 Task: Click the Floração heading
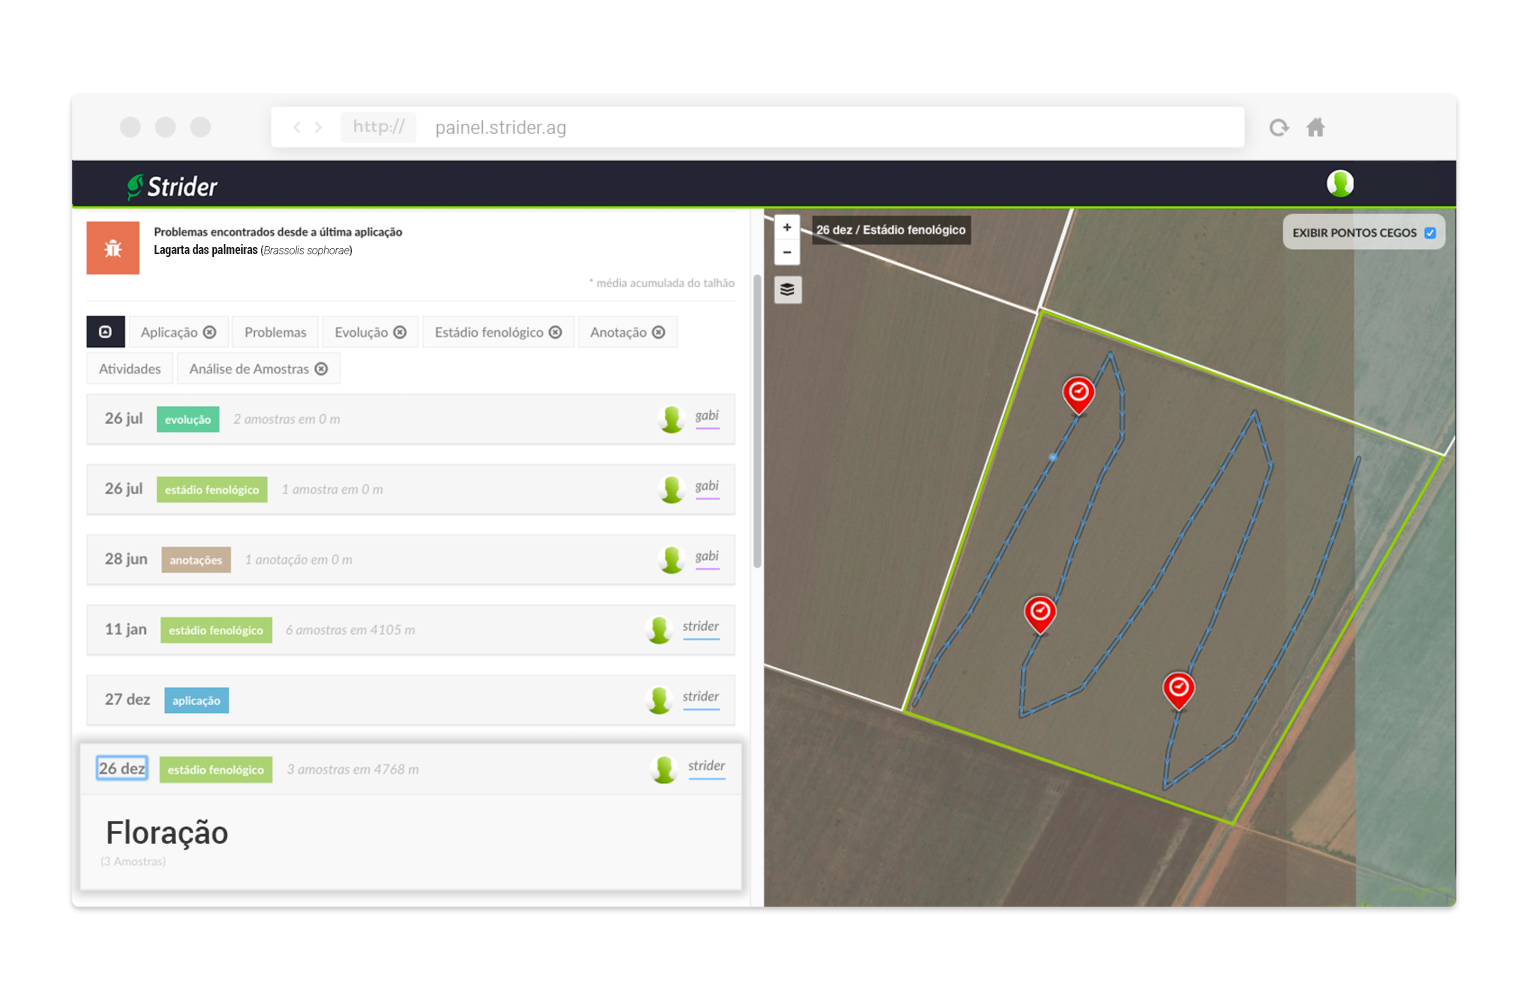pyautogui.click(x=167, y=832)
